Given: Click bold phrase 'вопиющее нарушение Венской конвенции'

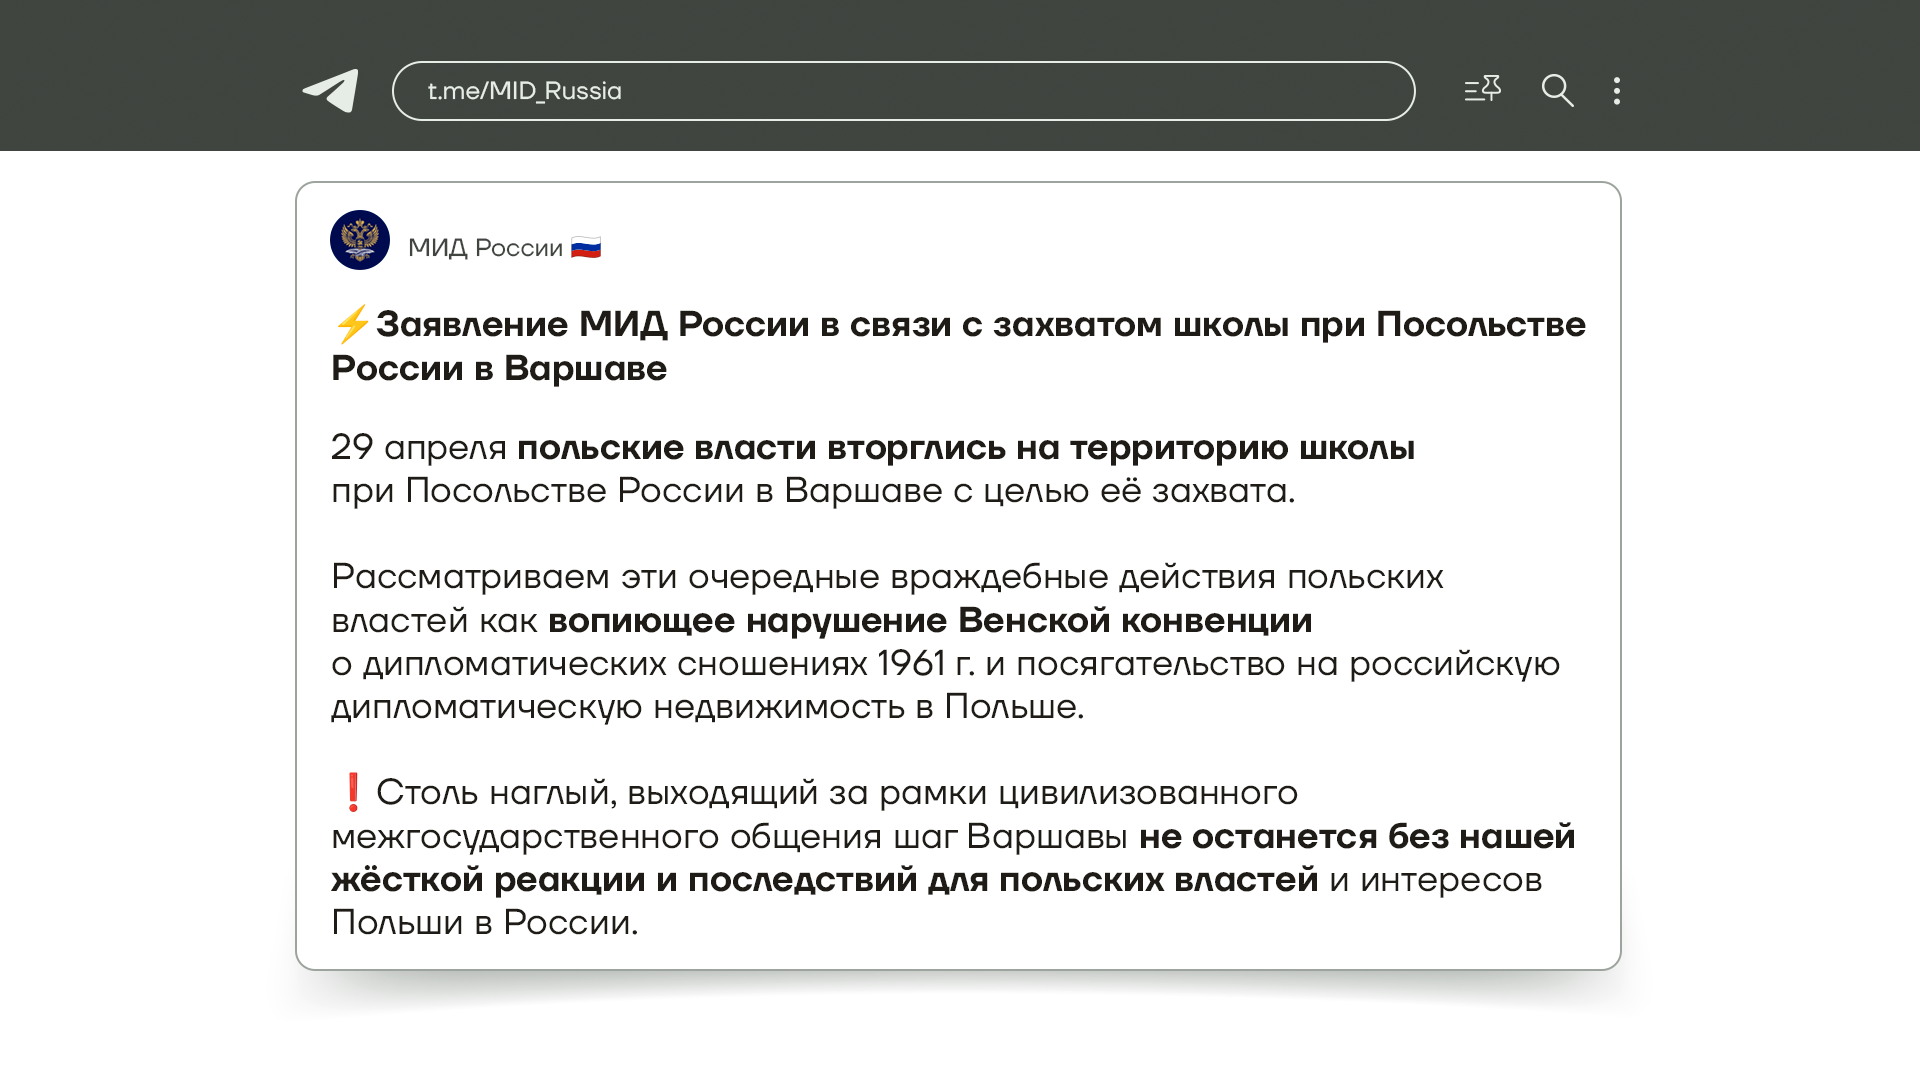Looking at the screenshot, I should (930, 621).
